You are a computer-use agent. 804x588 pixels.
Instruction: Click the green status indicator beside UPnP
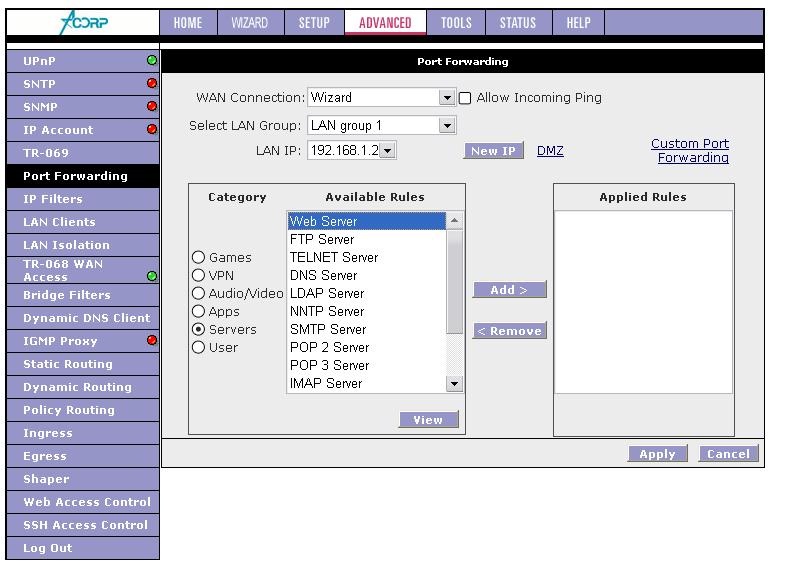pyautogui.click(x=152, y=61)
